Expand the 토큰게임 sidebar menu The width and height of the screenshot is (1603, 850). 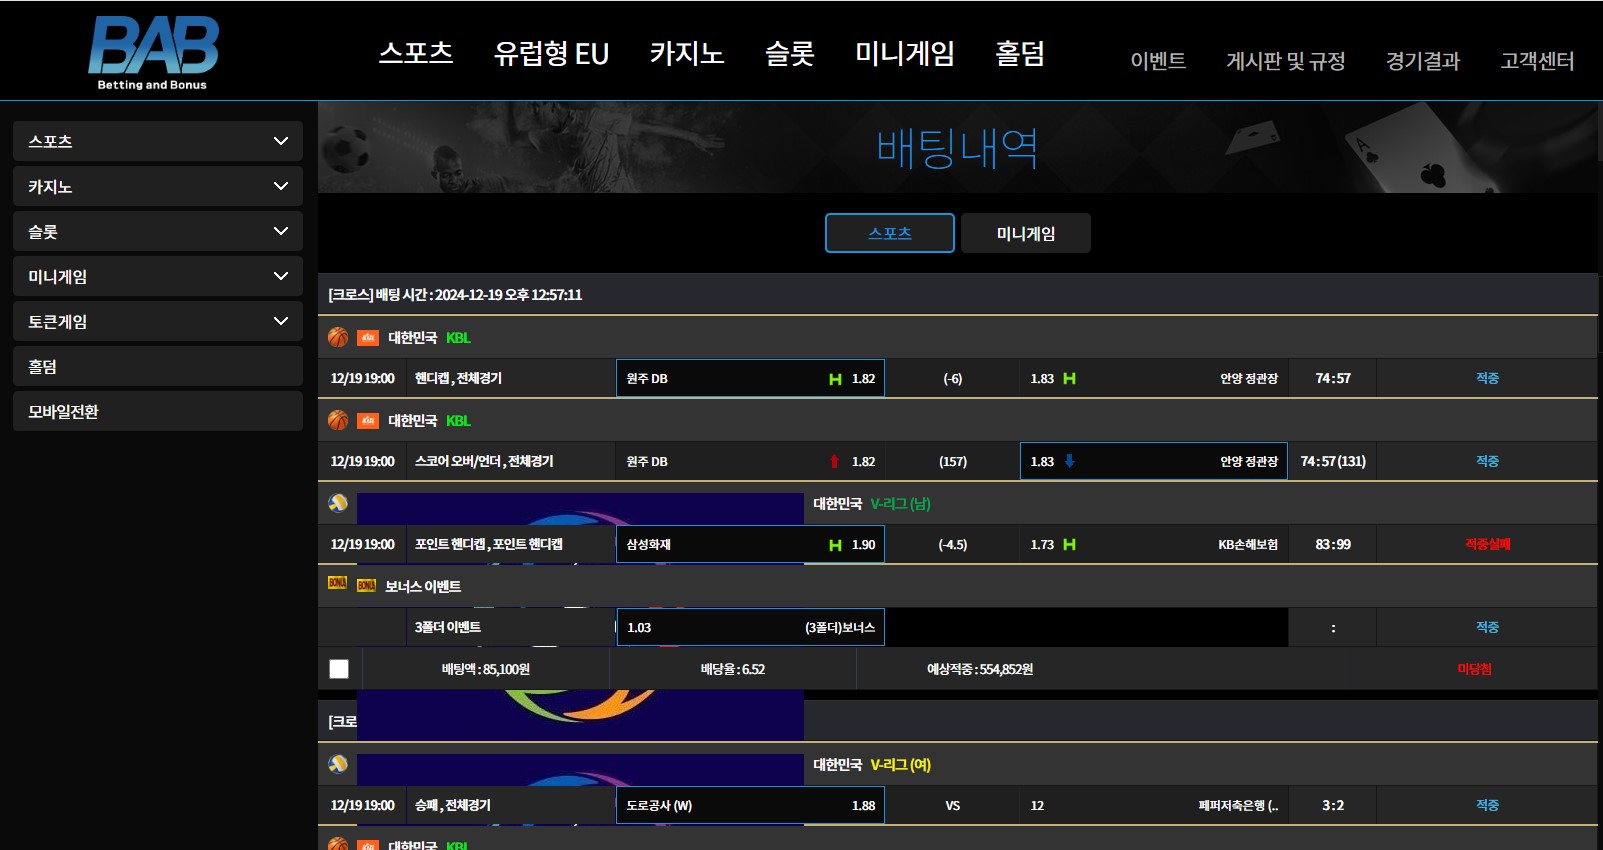click(158, 321)
